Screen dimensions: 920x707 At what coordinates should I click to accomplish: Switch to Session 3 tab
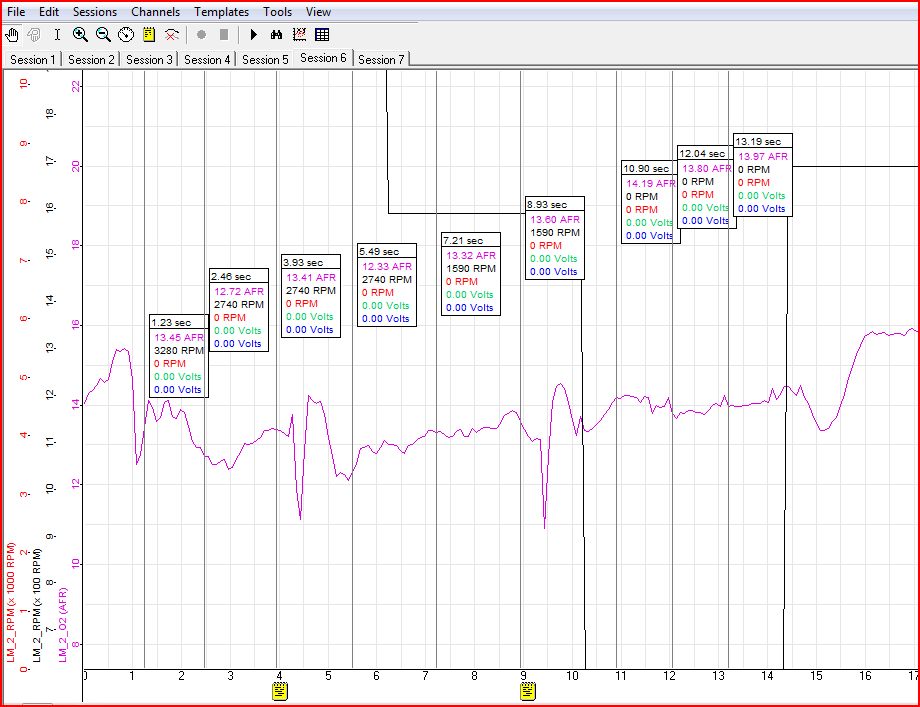point(149,60)
